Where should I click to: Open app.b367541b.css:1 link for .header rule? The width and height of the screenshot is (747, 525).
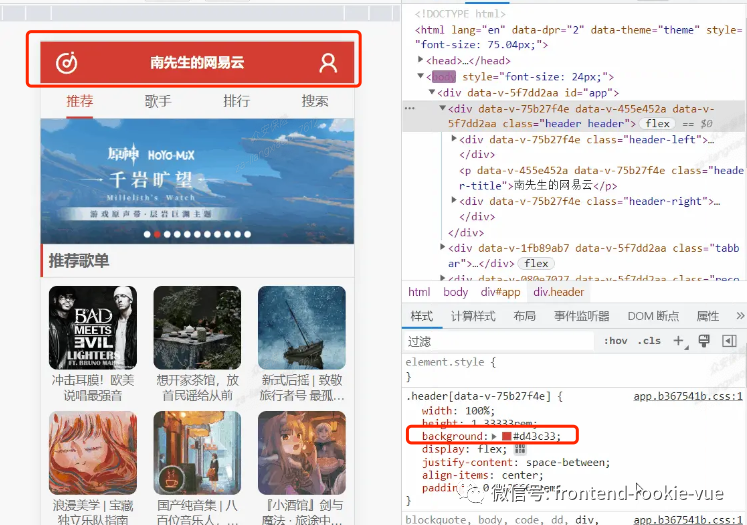(688, 396)
